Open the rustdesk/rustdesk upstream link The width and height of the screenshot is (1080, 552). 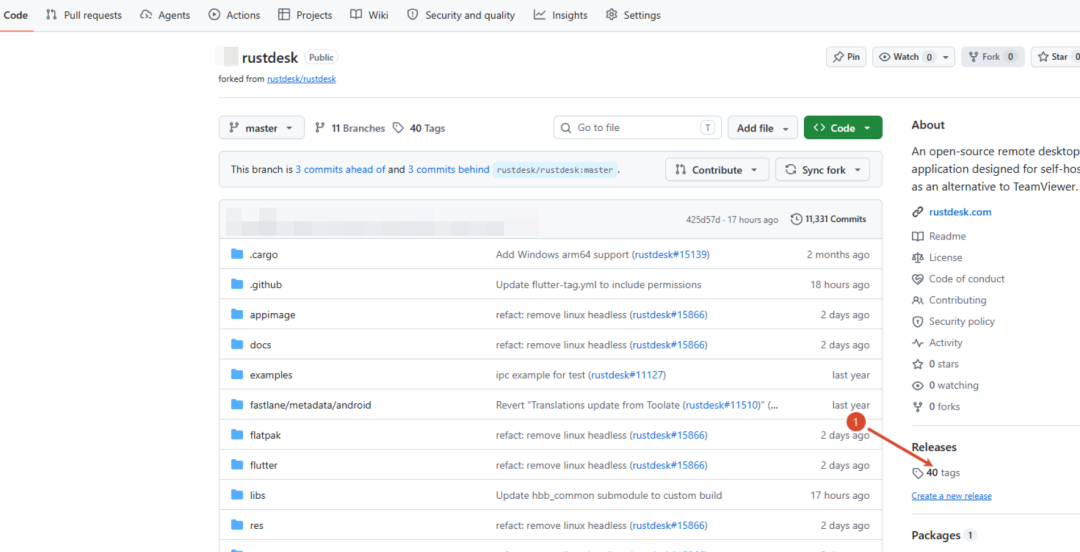click(301, 79)
